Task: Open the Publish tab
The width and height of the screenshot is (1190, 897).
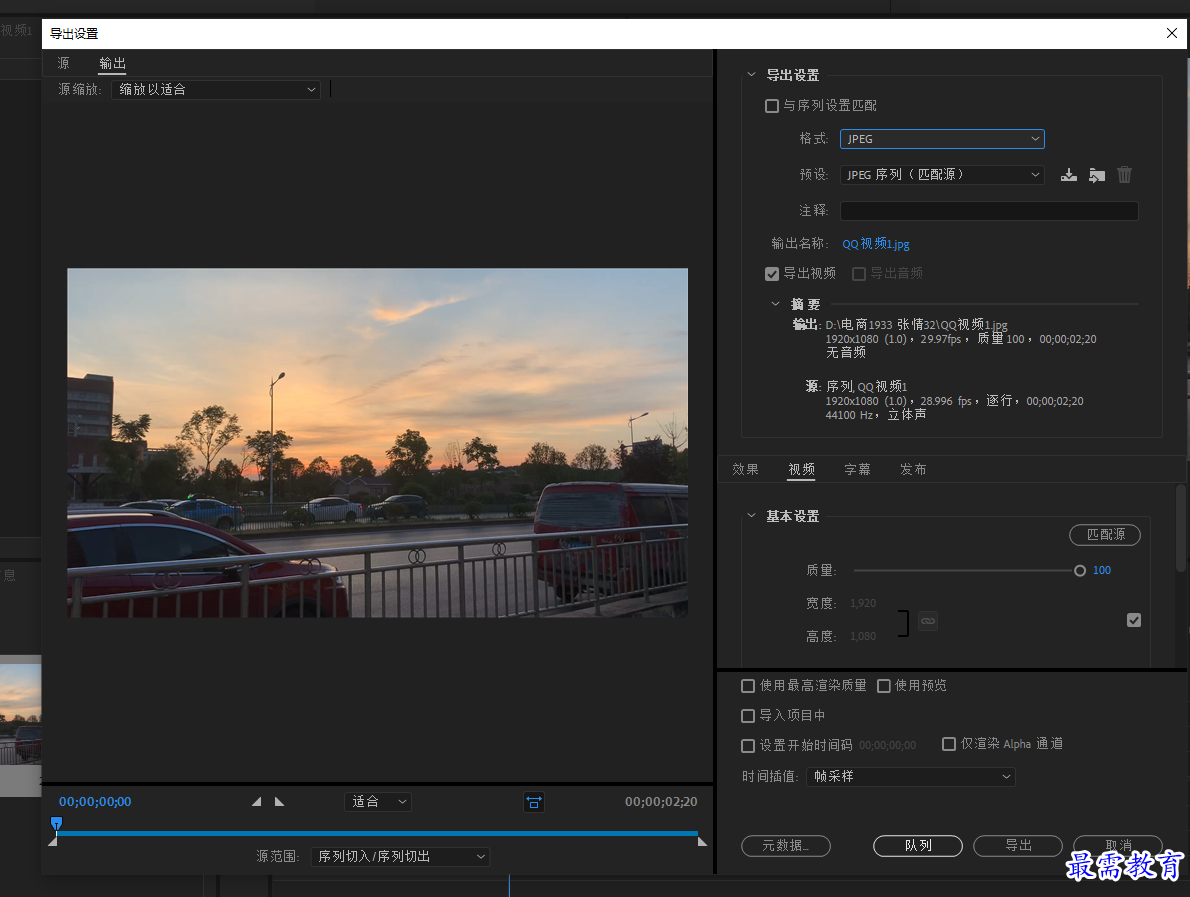Action: click(x=913, y=470)
